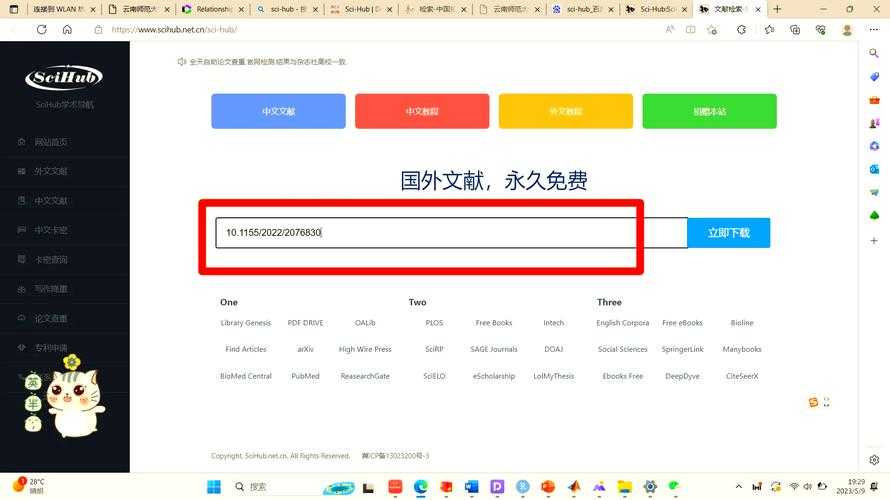
Task: Click the green category button
Action: (x=710, y=111)
